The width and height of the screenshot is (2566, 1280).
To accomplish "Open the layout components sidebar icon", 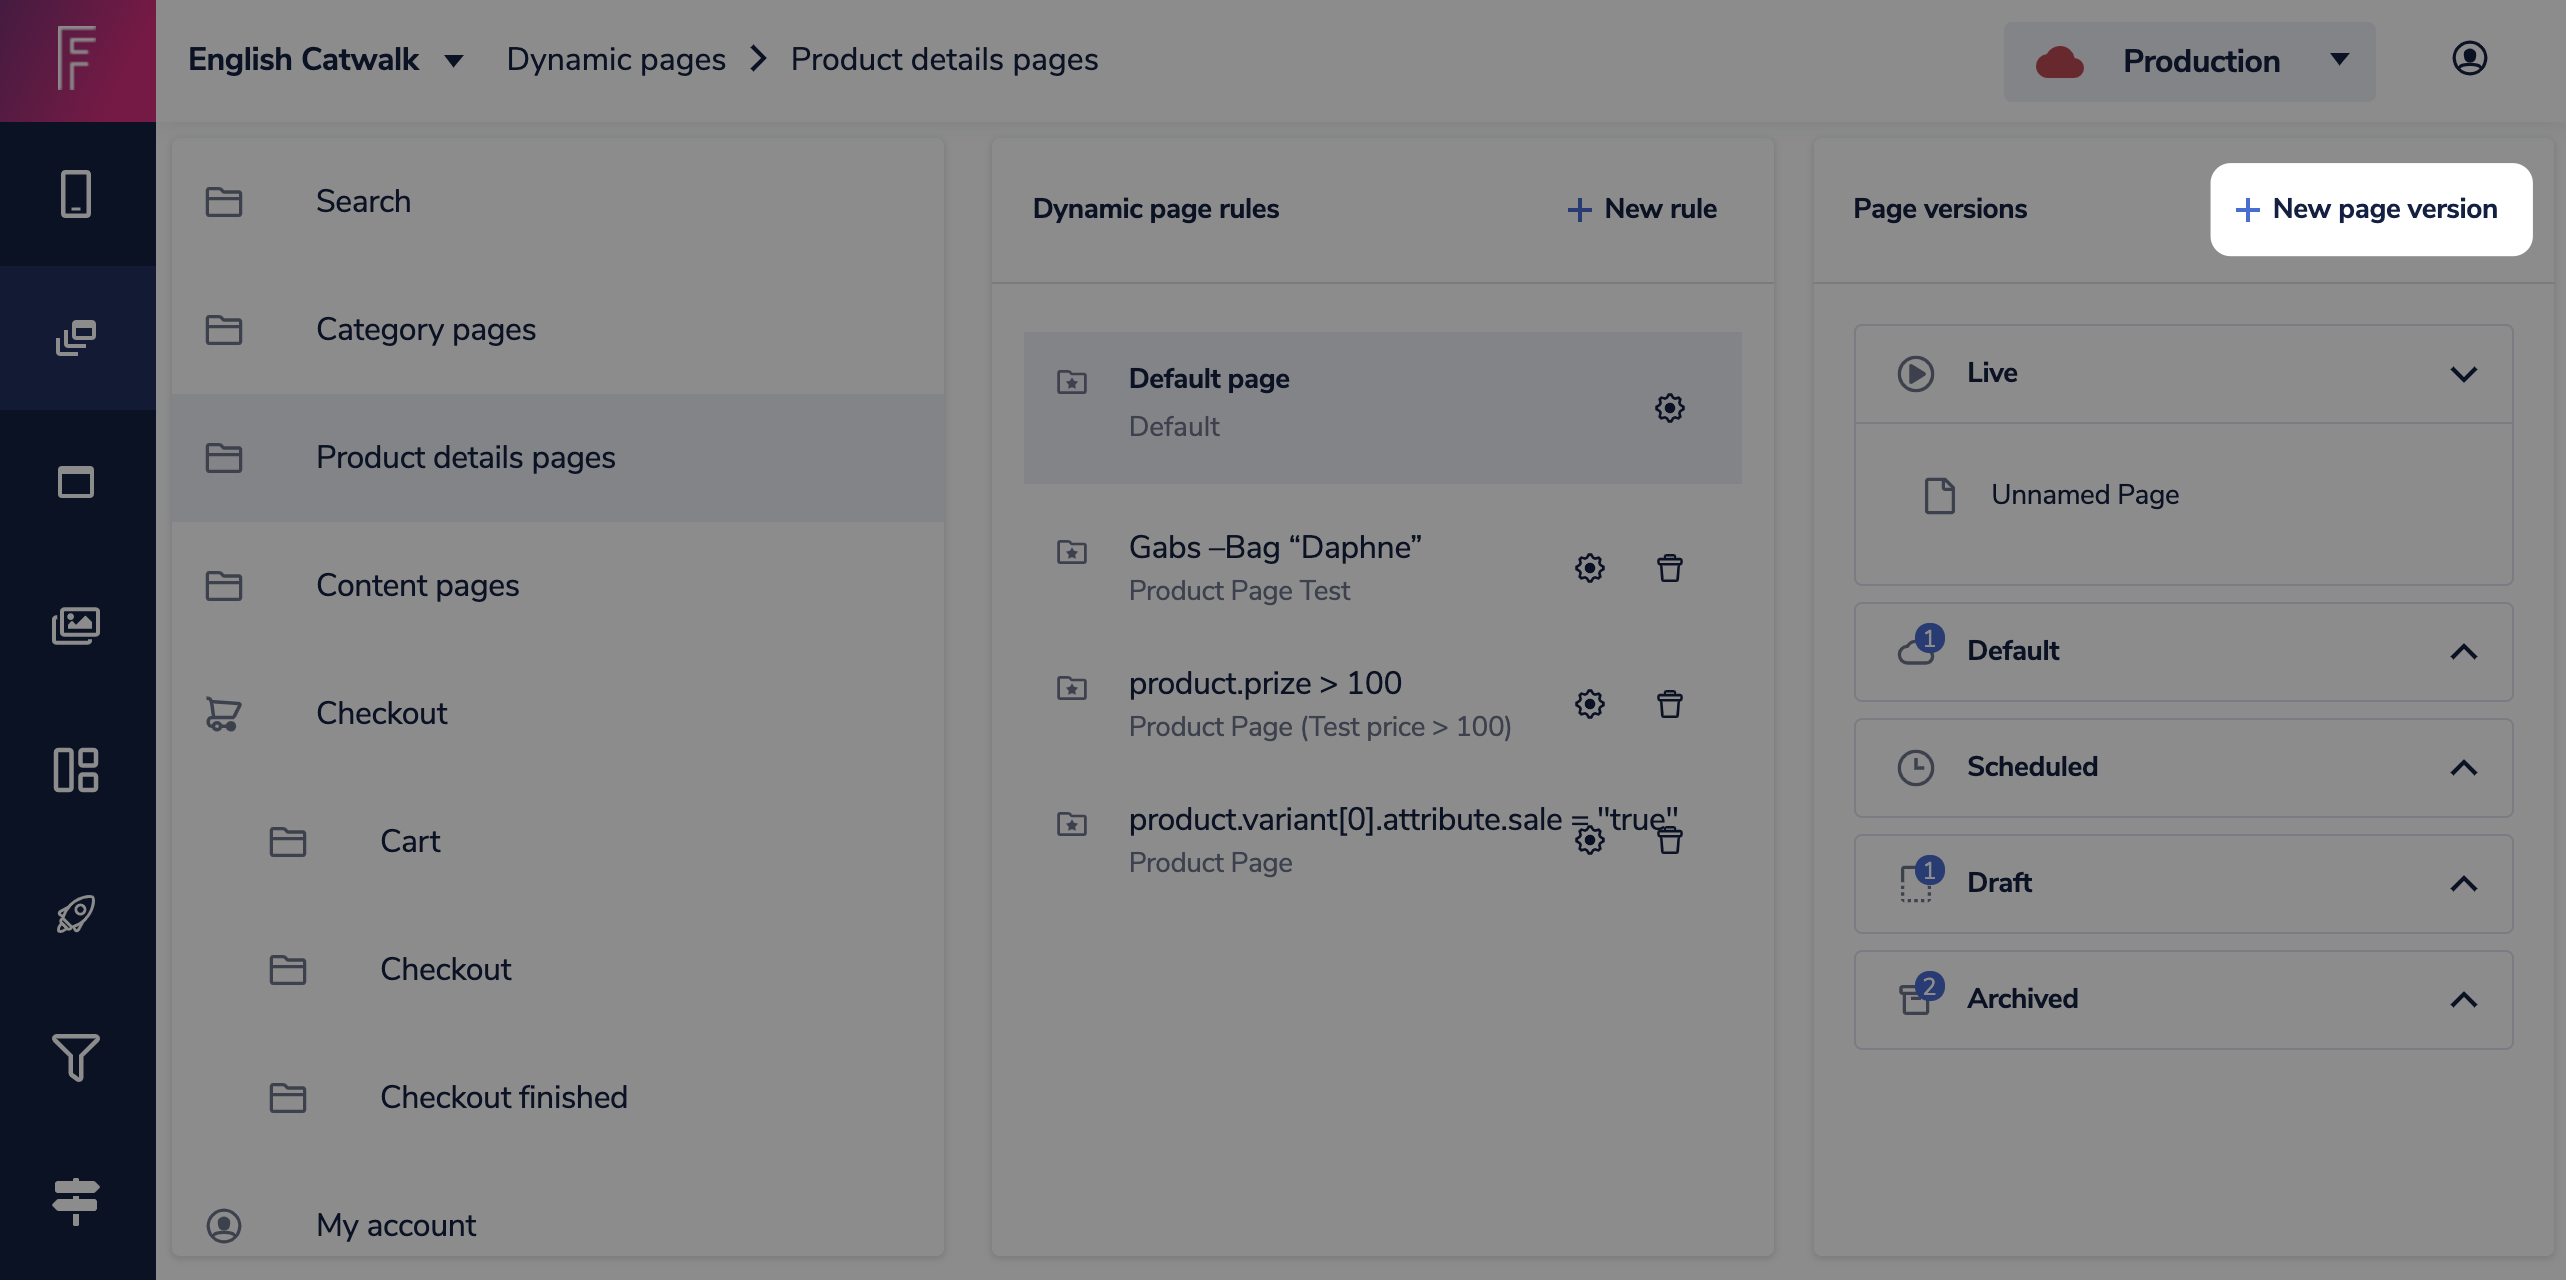I will (x=77, y=770).
